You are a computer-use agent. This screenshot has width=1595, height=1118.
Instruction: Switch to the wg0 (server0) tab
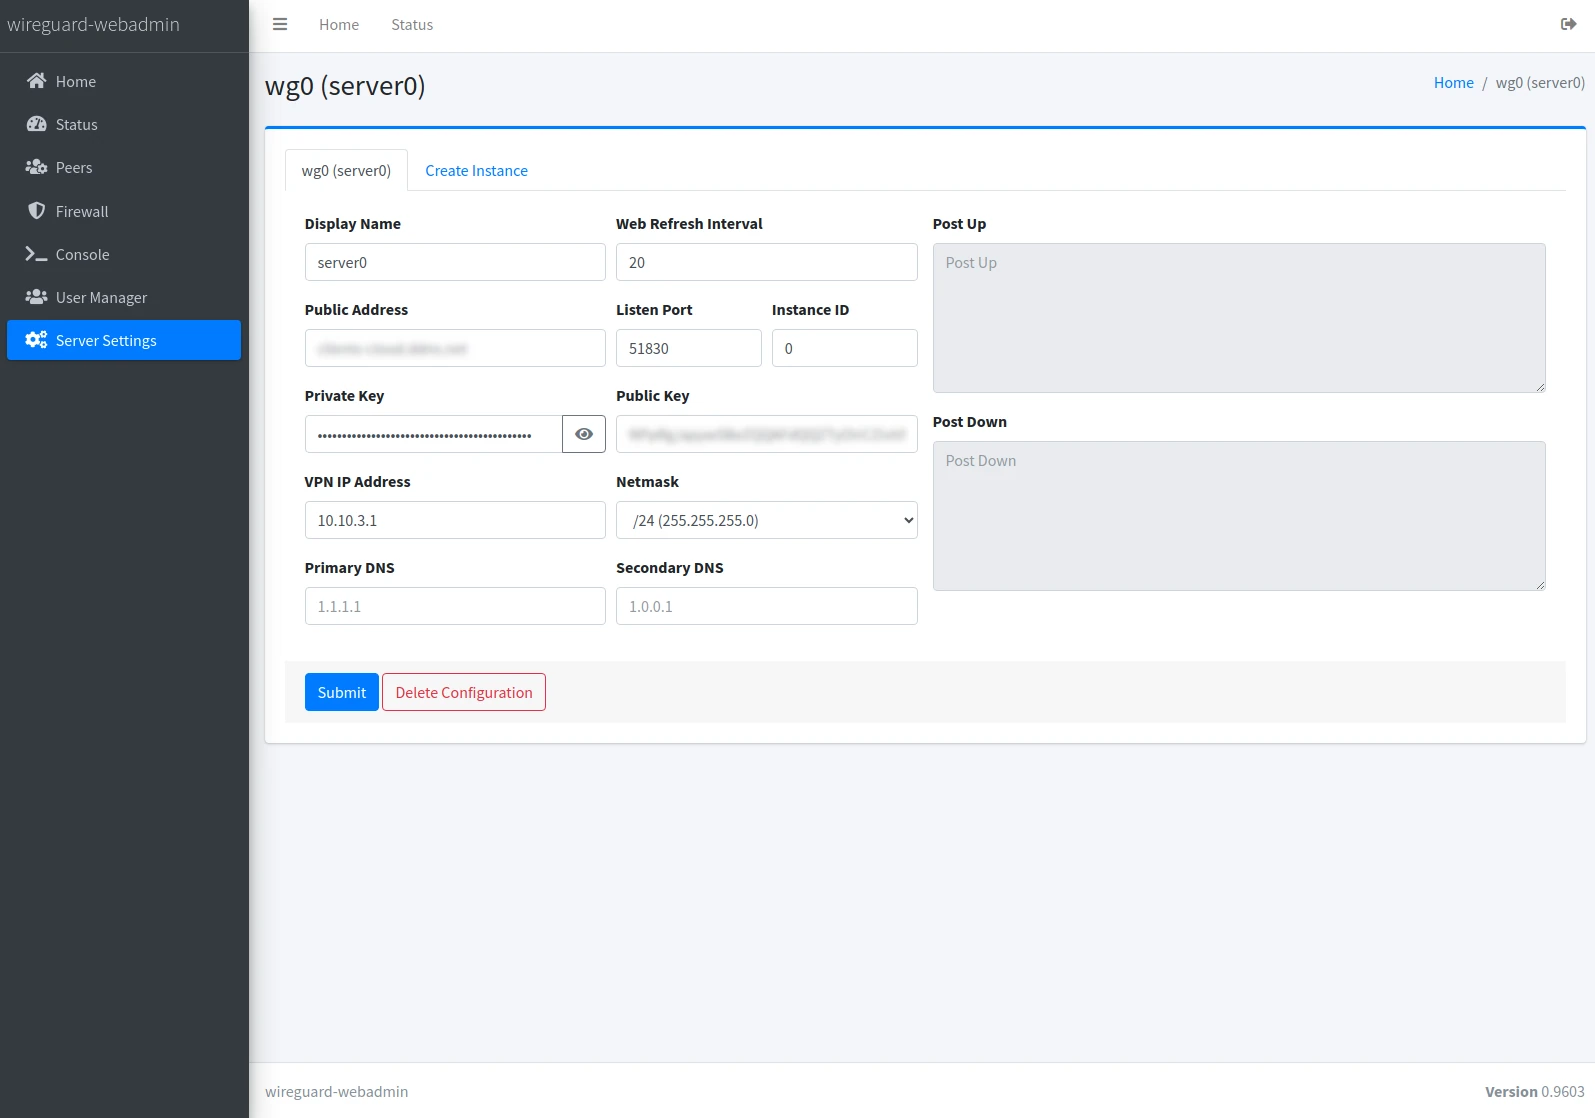pos(346,170)
